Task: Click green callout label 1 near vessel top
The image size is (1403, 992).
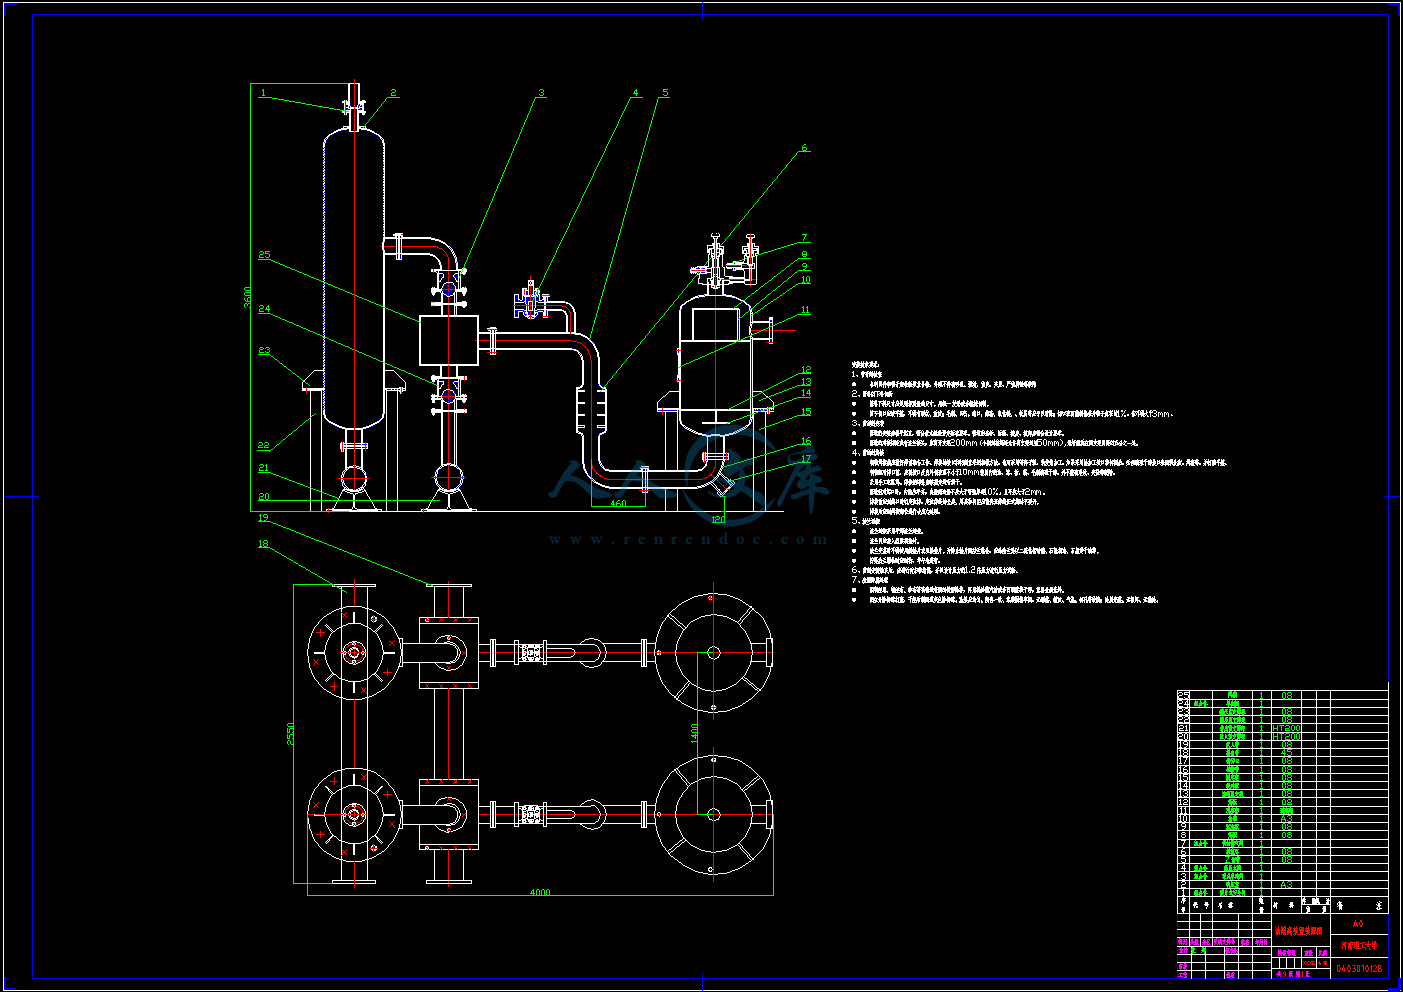Action: click(x=263, y=93)
